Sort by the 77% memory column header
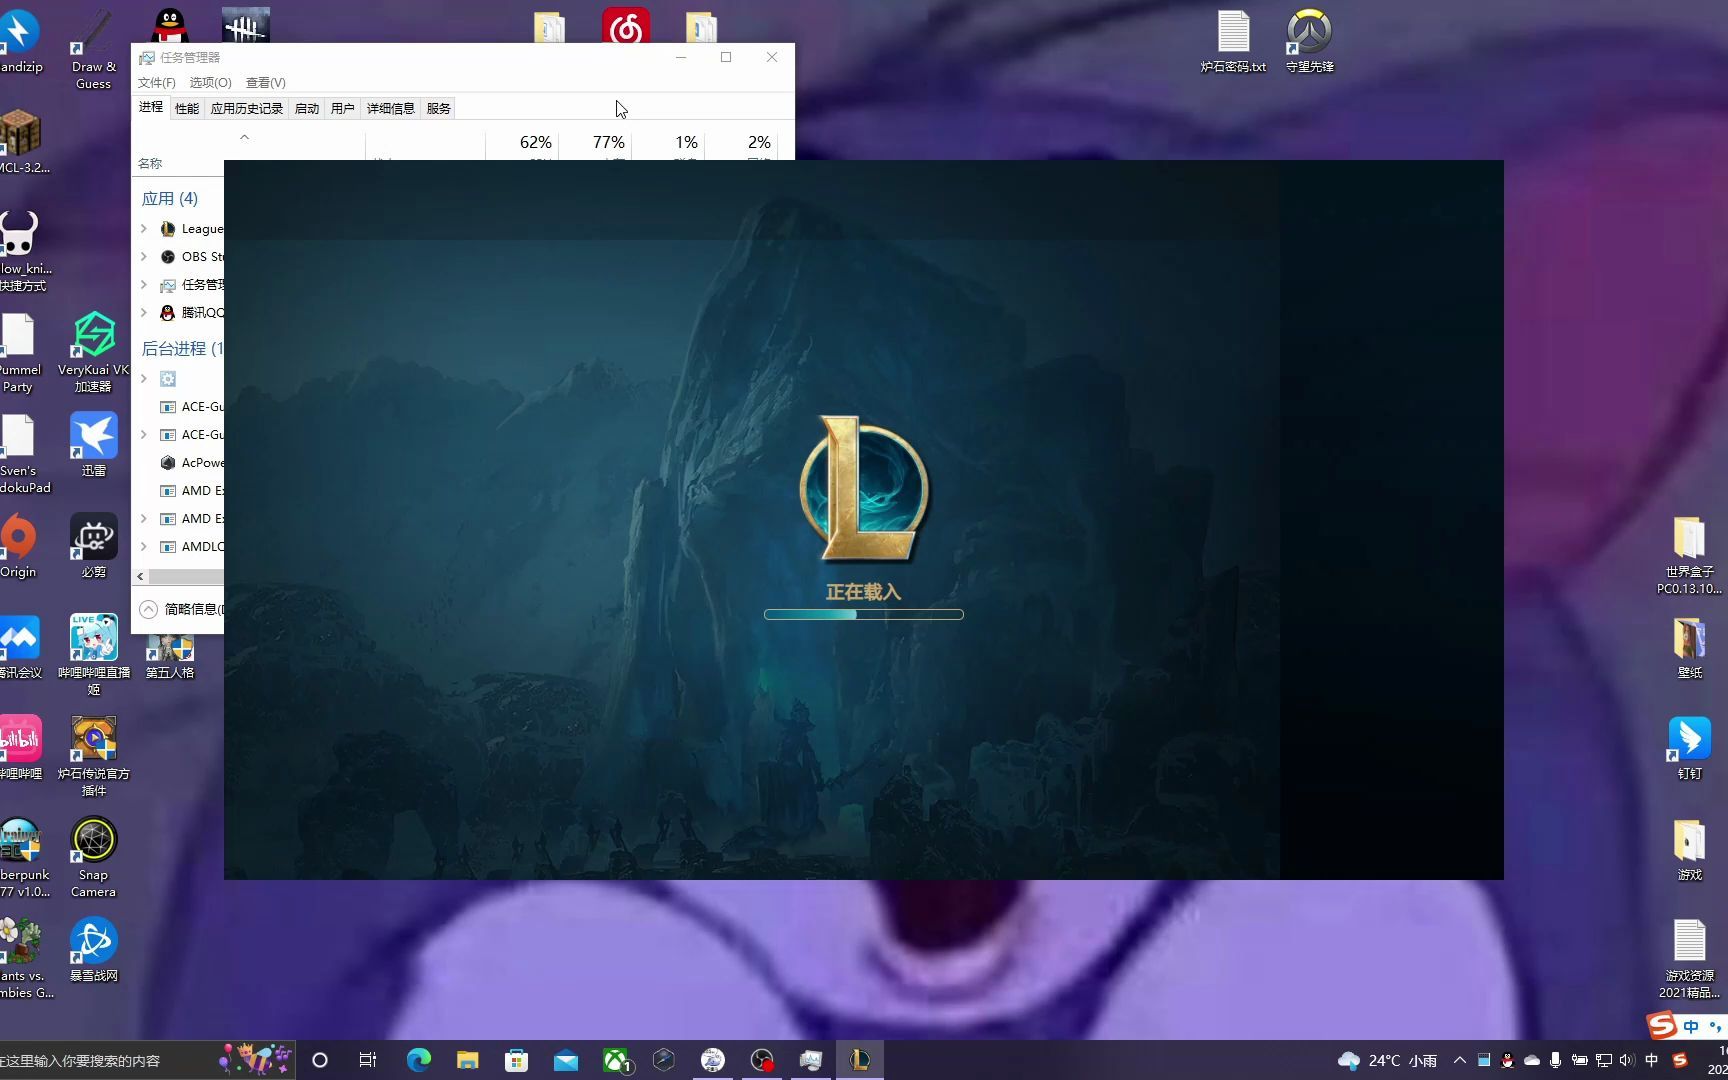Image resolution: width=1728 pixels, height=1080 pixels. (x=595, y=145)
